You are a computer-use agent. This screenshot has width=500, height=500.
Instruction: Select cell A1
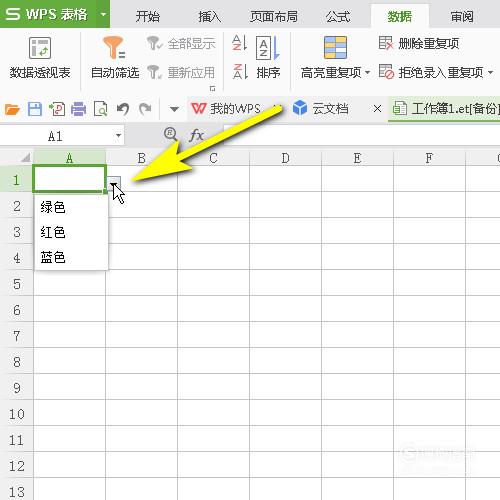(x=69, y=179)
